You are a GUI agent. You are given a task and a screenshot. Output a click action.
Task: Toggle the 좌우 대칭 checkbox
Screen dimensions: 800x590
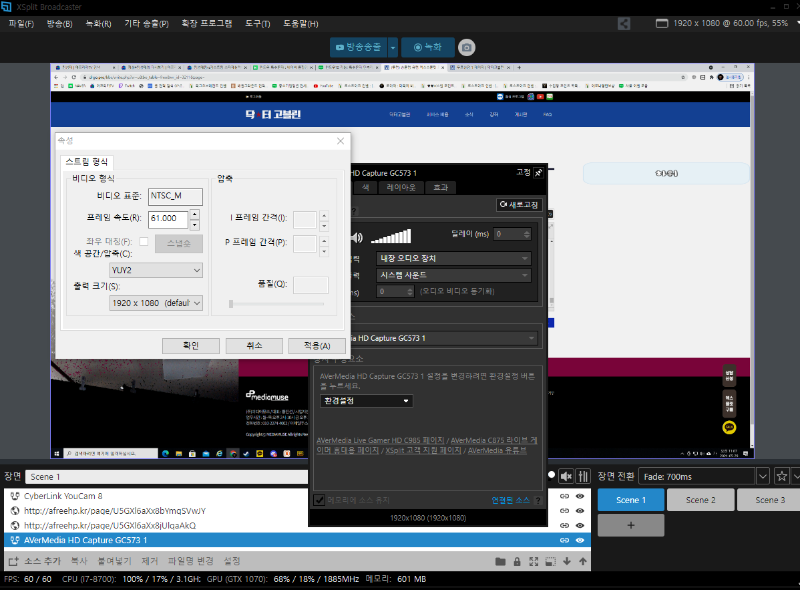(x=144, y=241)
